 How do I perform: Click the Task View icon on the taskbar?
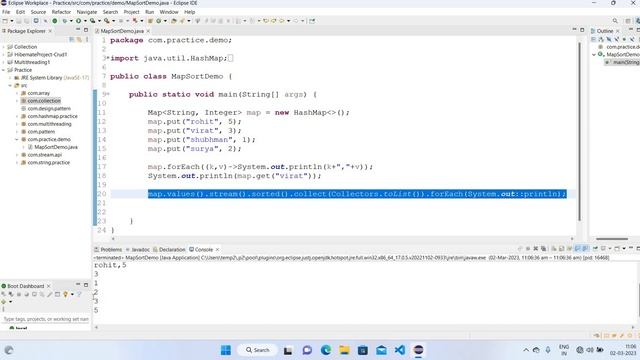[x=288, y=350]
